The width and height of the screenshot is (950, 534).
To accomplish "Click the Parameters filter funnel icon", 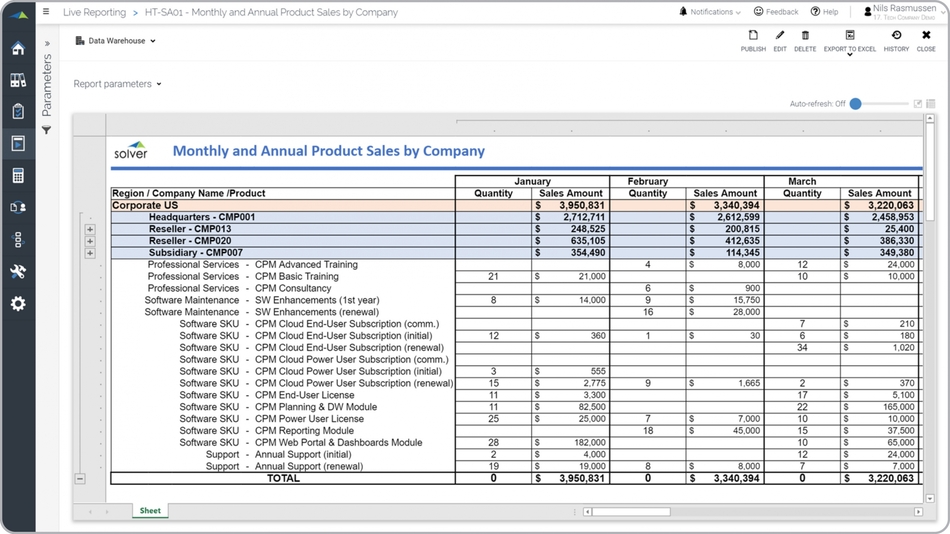I will 46,130.
